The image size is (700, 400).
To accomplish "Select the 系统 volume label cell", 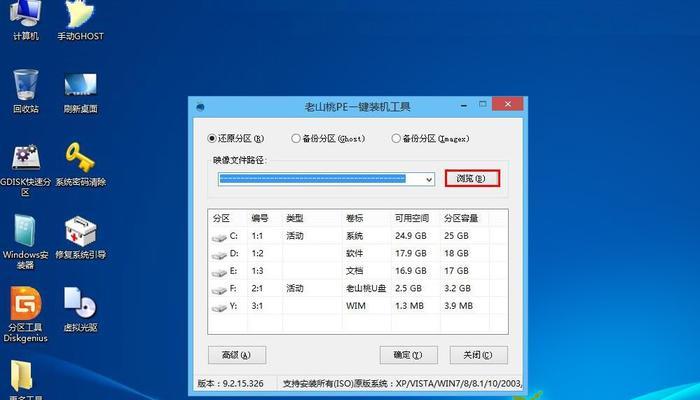I will [x=354, y=236].
